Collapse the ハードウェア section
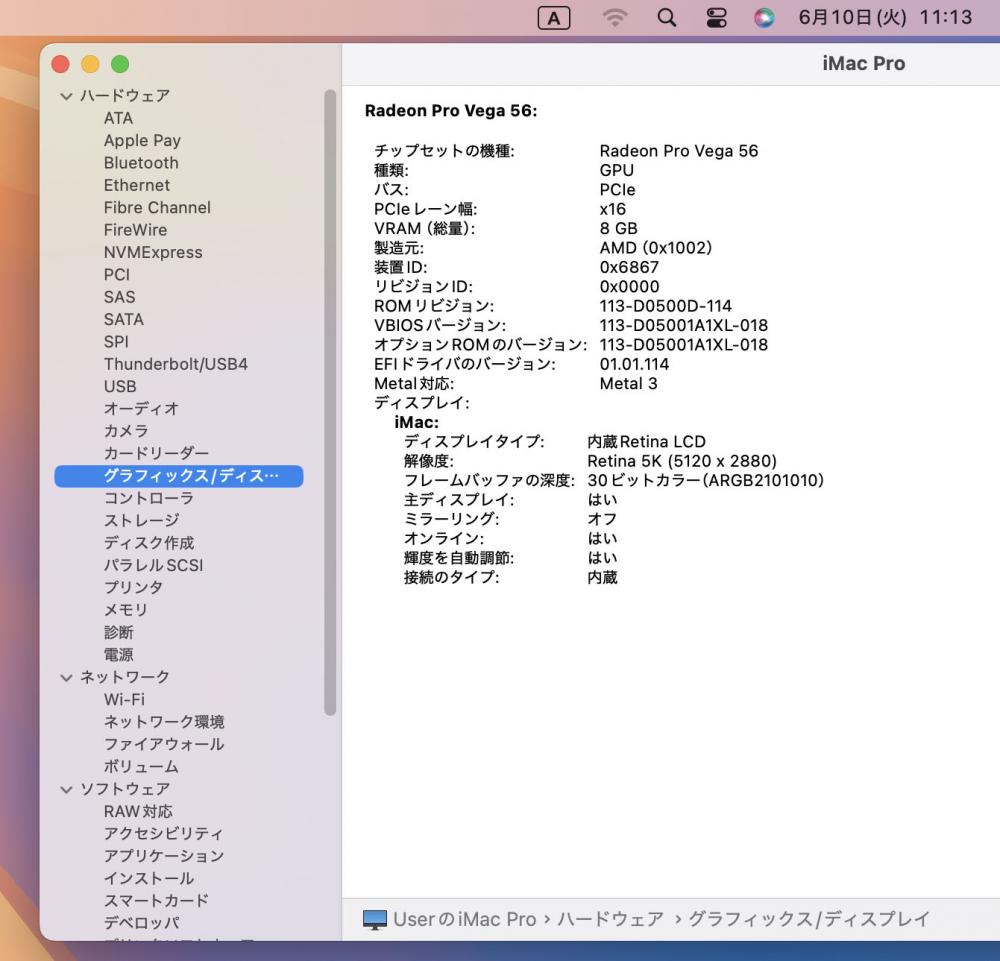The image size is (1000, 961). pos(66,96)
